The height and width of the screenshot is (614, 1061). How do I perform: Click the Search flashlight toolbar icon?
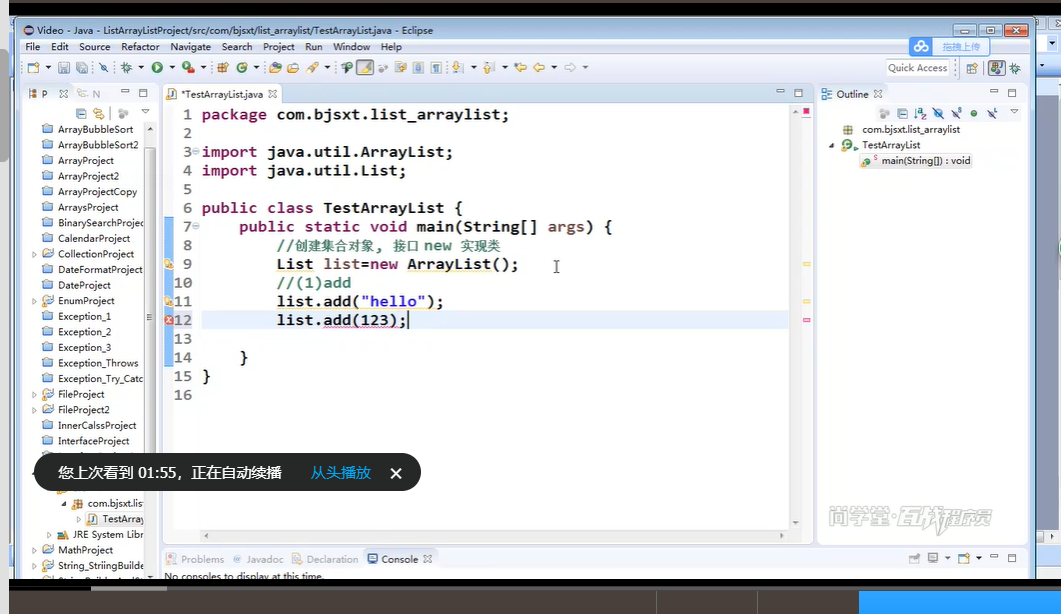(x=312, y=67)
